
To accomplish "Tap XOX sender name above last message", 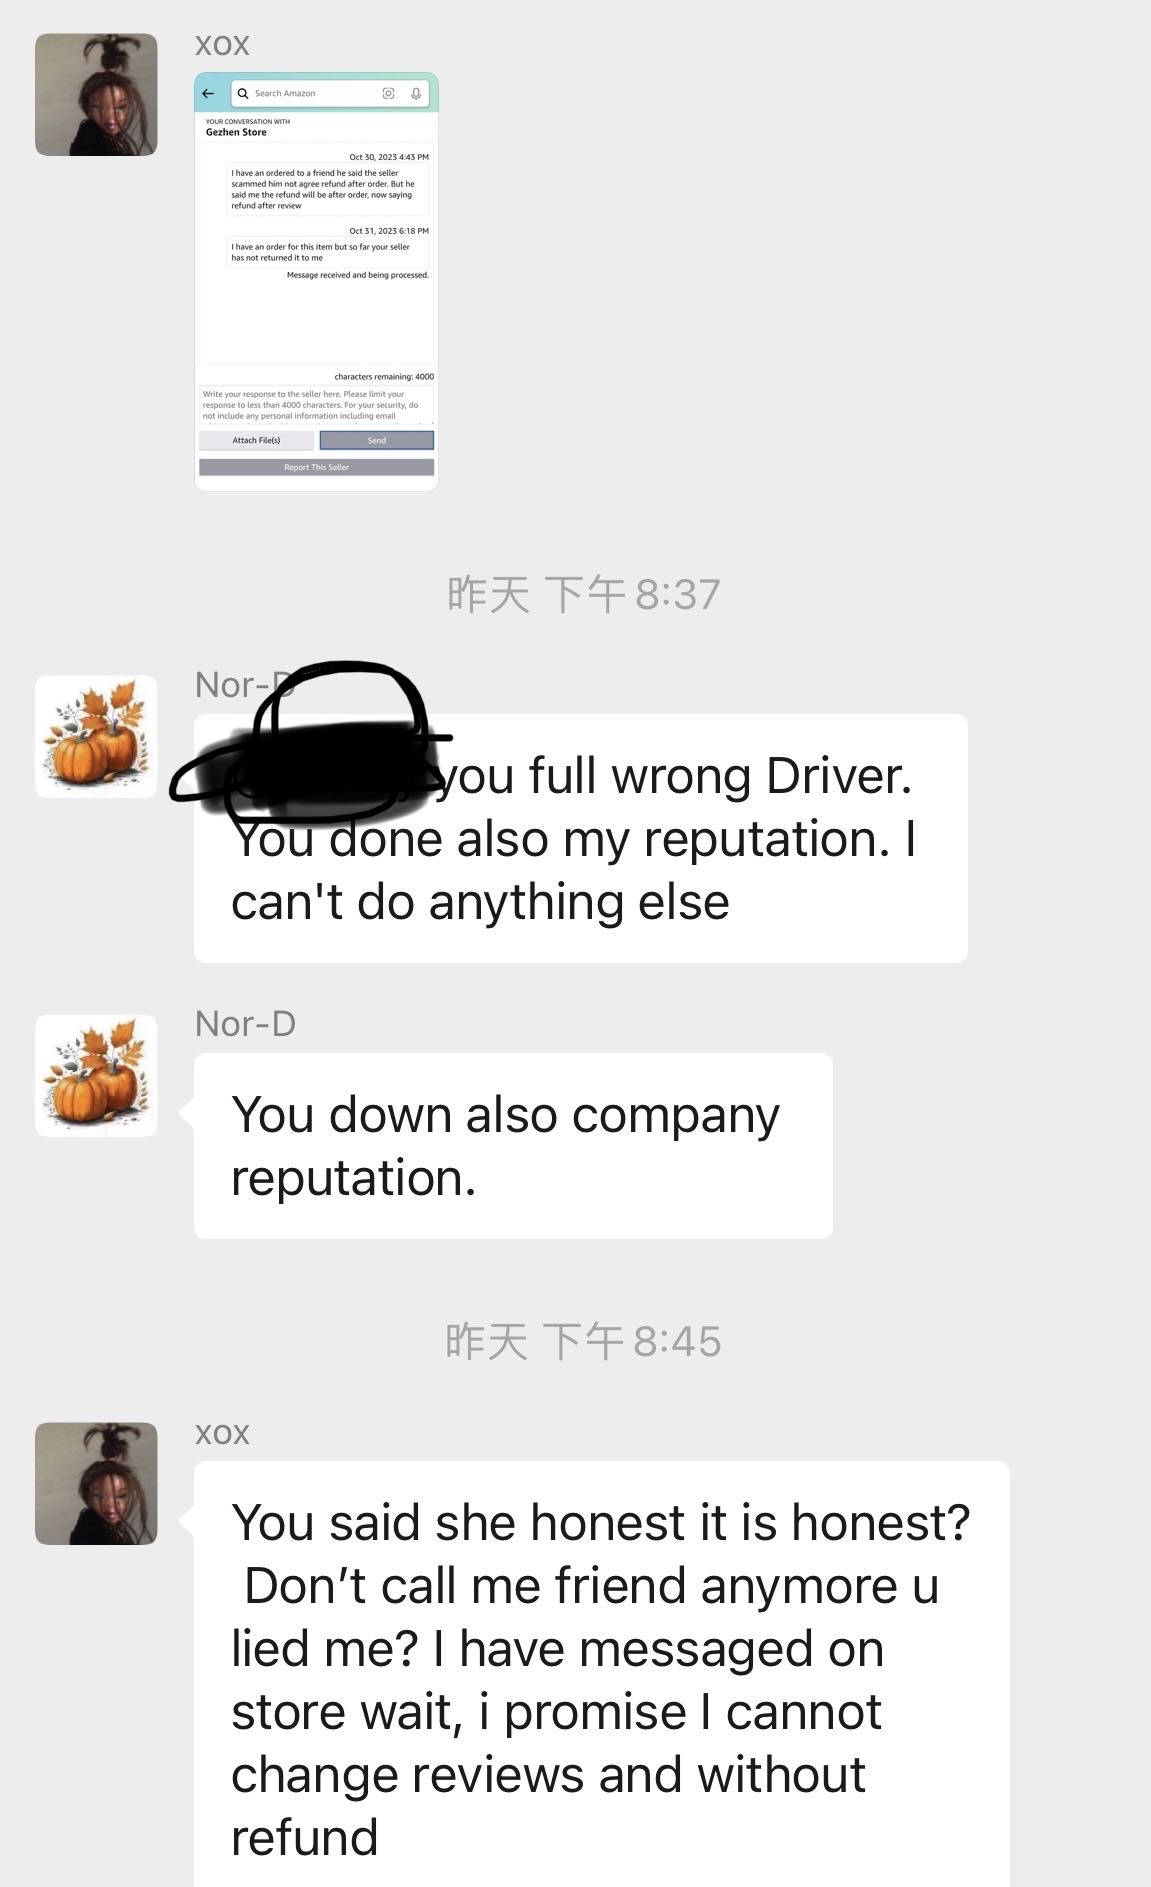I will (x=222, y=1433).
